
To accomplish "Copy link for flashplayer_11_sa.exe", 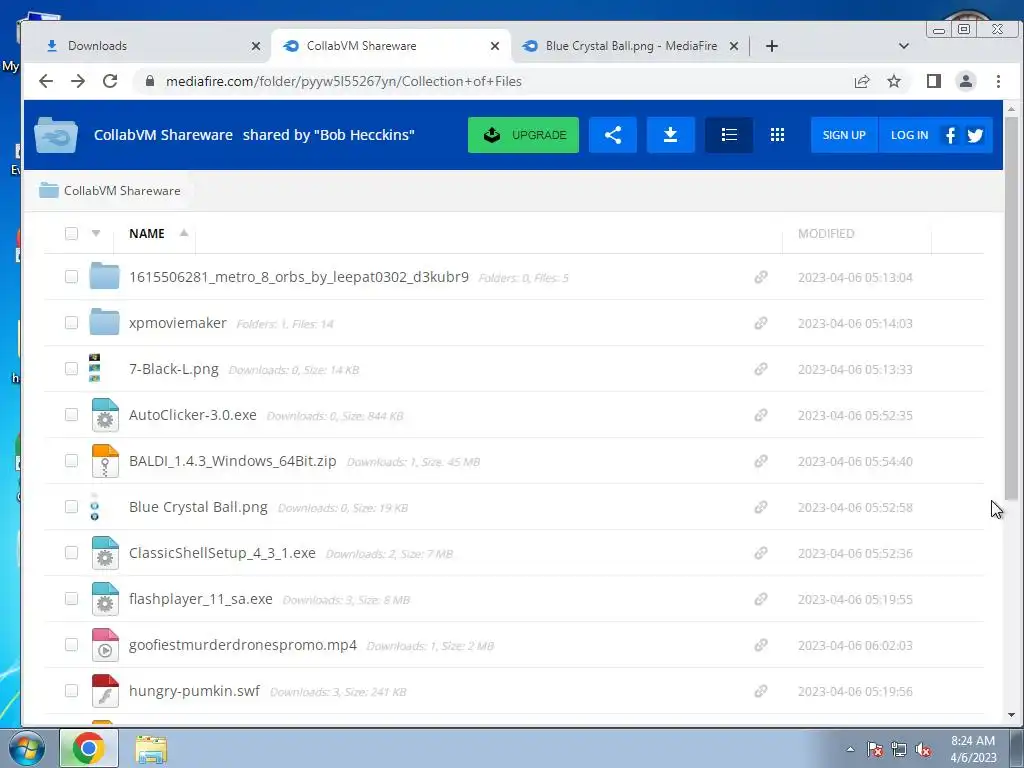I will pos(761,599).
